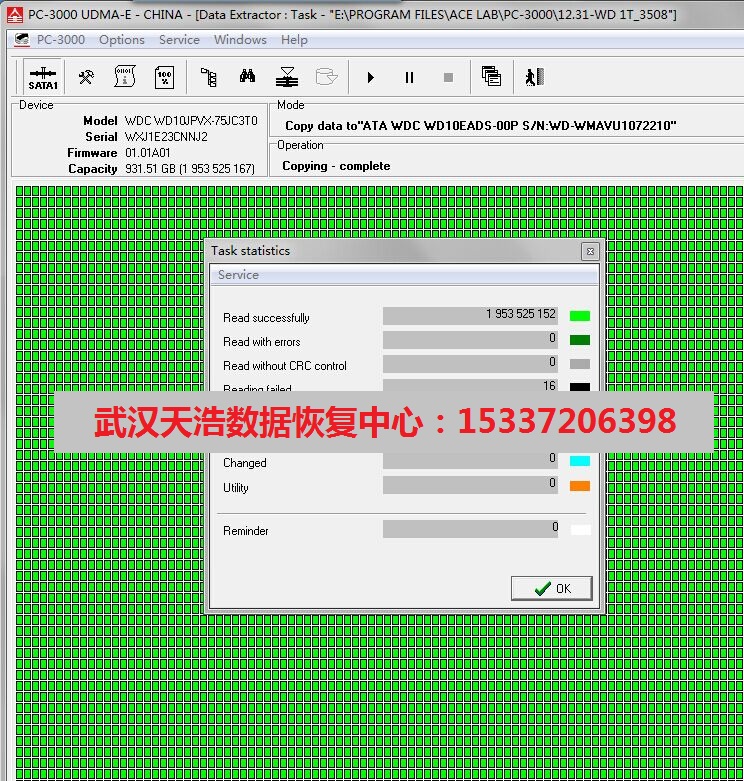Open the Options menu
The height and width of the screenshot is (781, 744).
pos(122,40)
